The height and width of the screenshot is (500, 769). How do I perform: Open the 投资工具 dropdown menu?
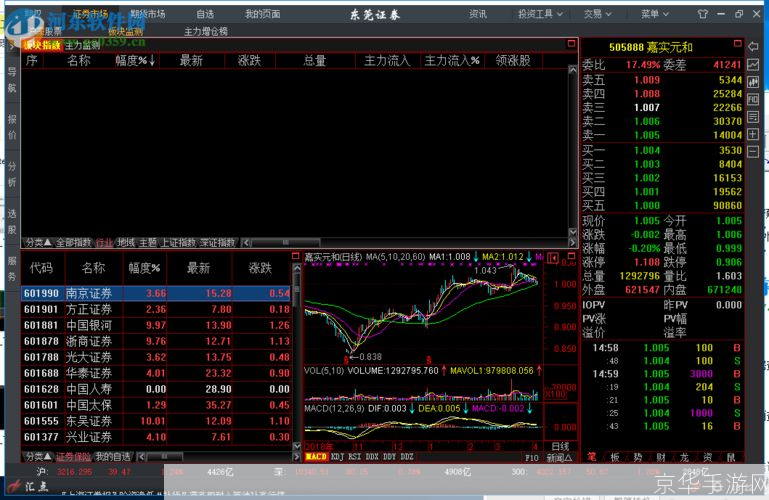(x=540, y=14)
